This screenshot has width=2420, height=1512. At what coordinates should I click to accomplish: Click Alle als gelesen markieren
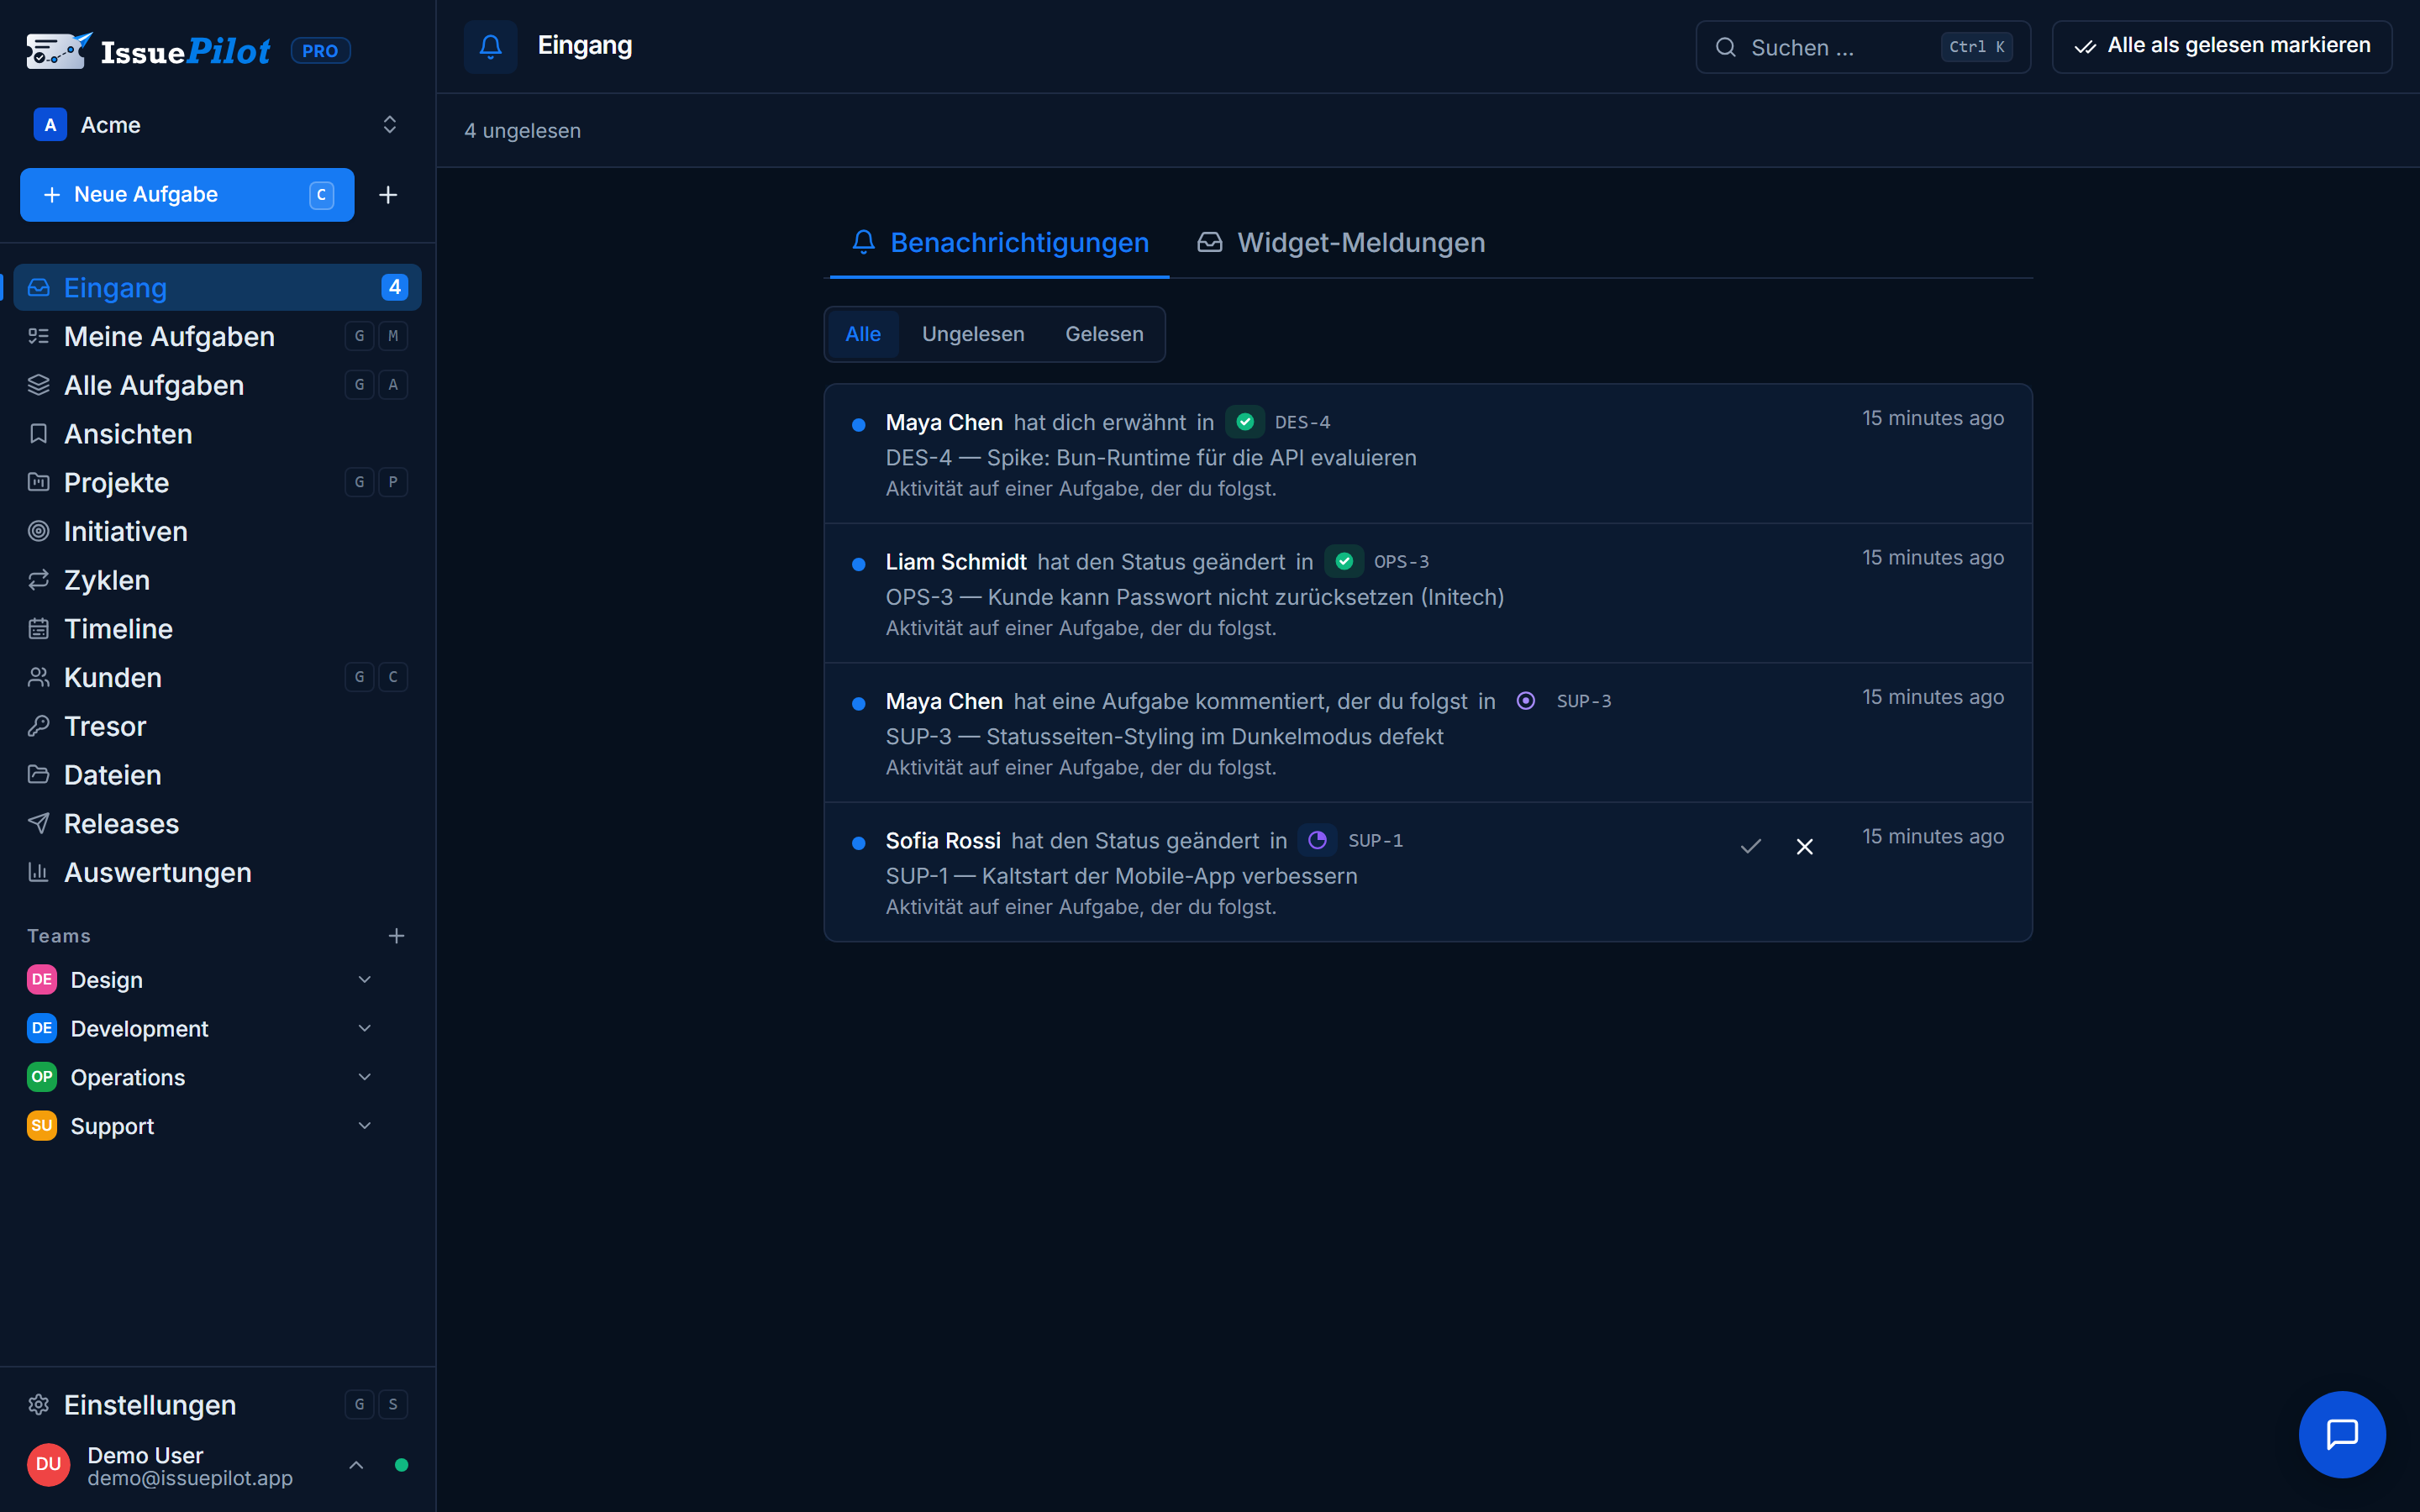point(2222,46)
